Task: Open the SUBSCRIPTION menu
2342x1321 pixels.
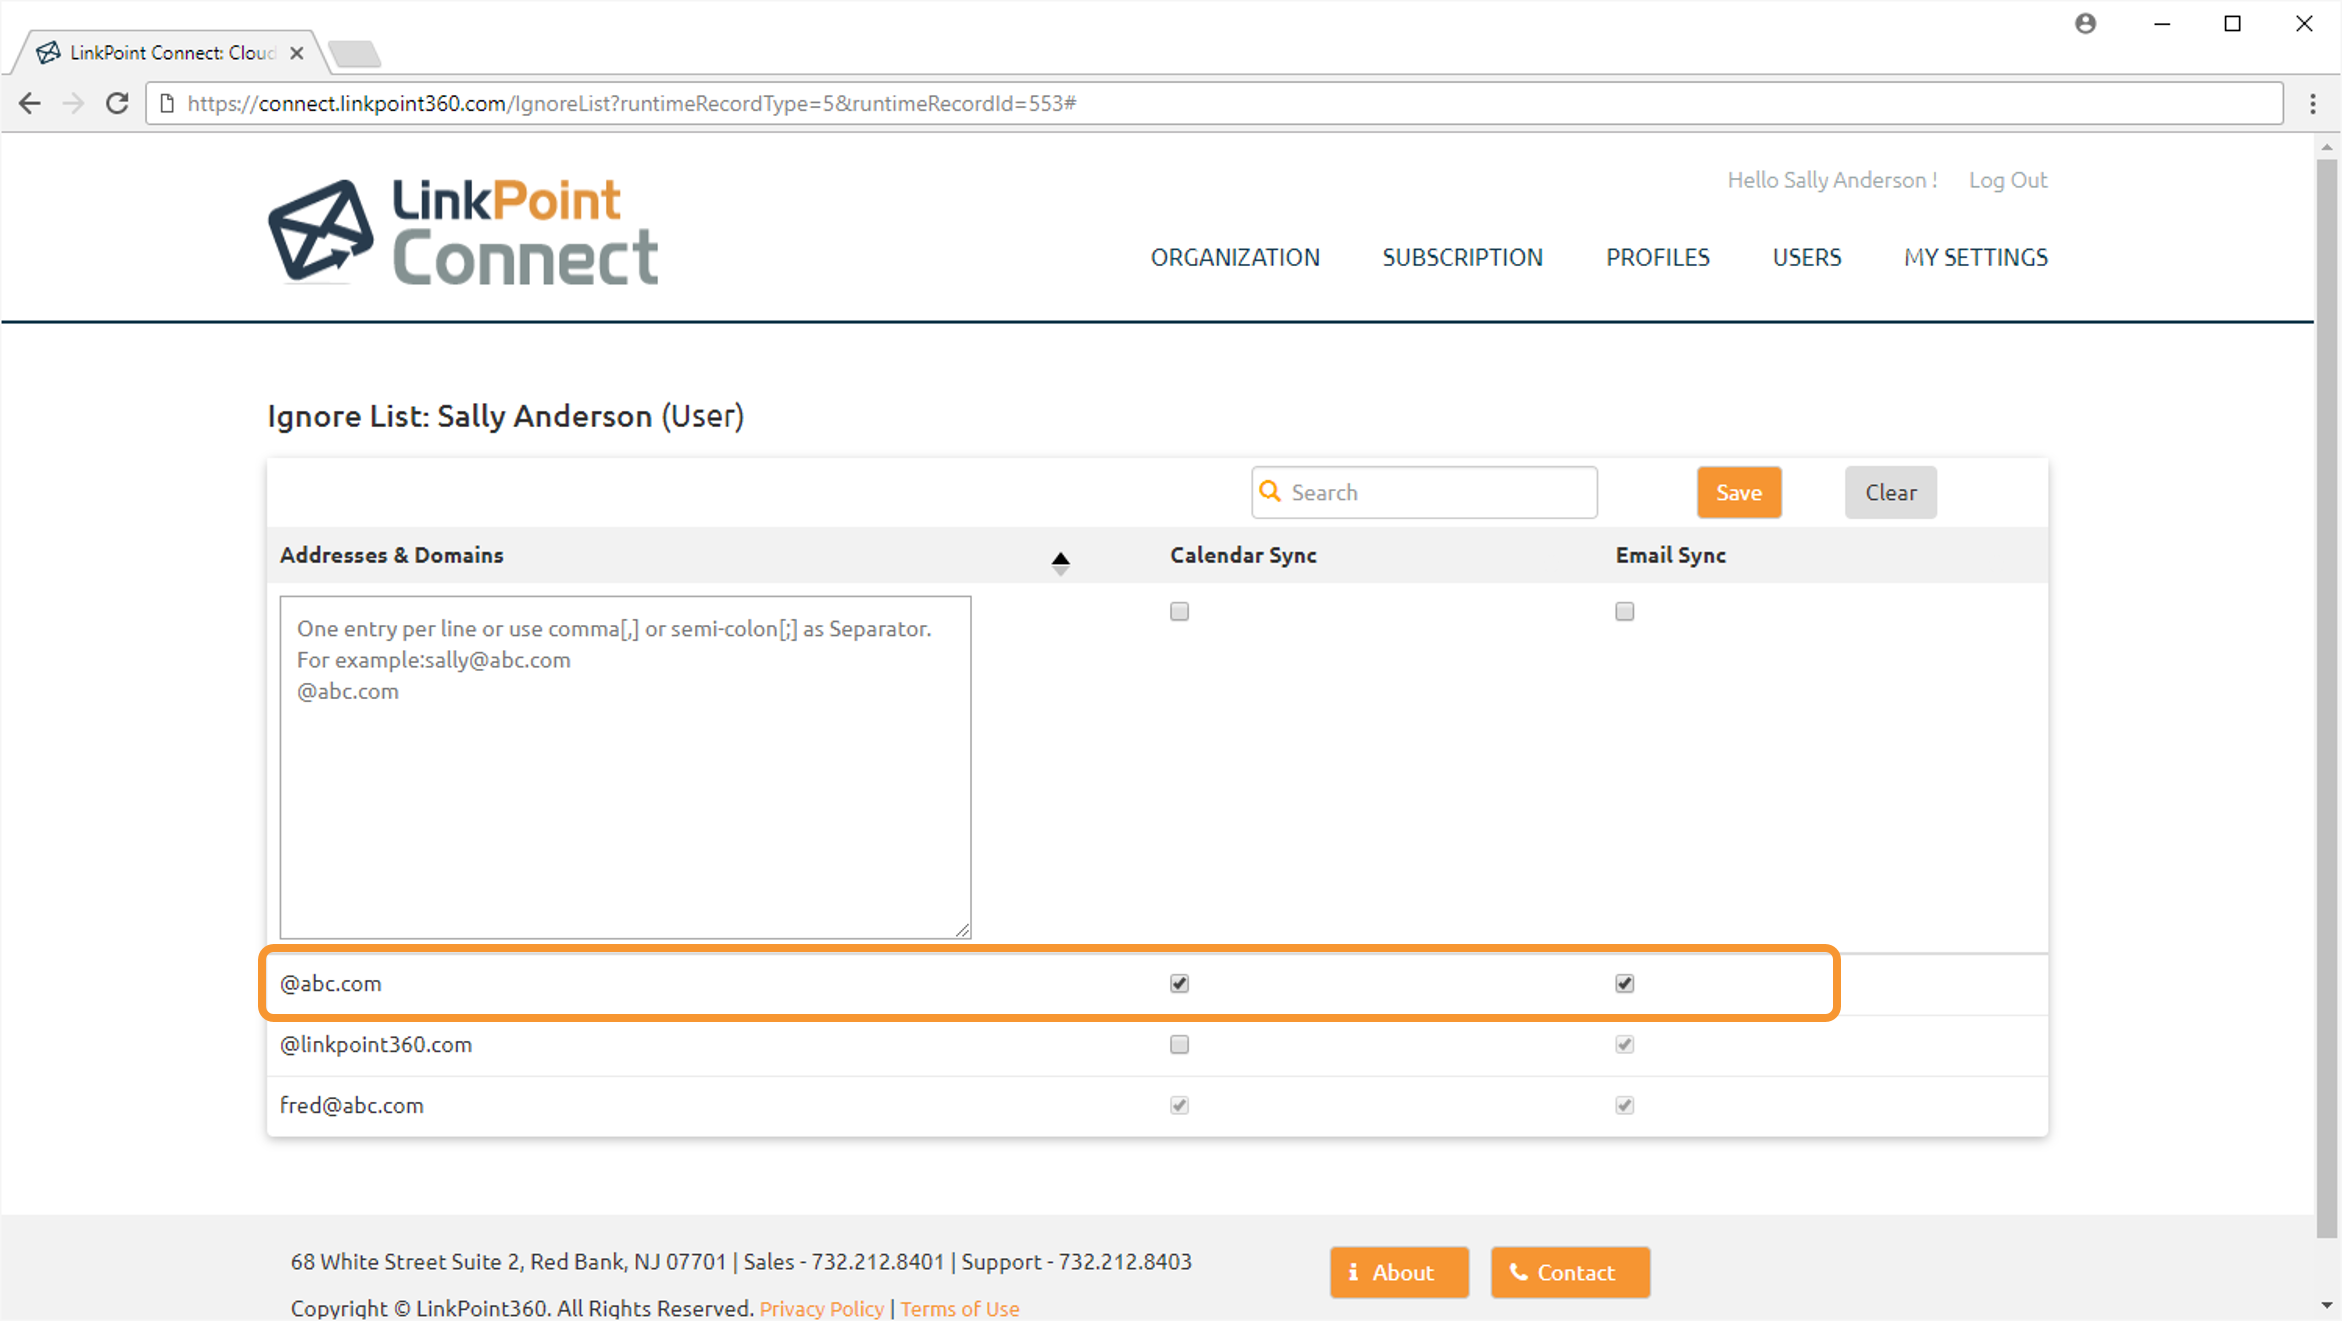Action: tap(1462, 257)
